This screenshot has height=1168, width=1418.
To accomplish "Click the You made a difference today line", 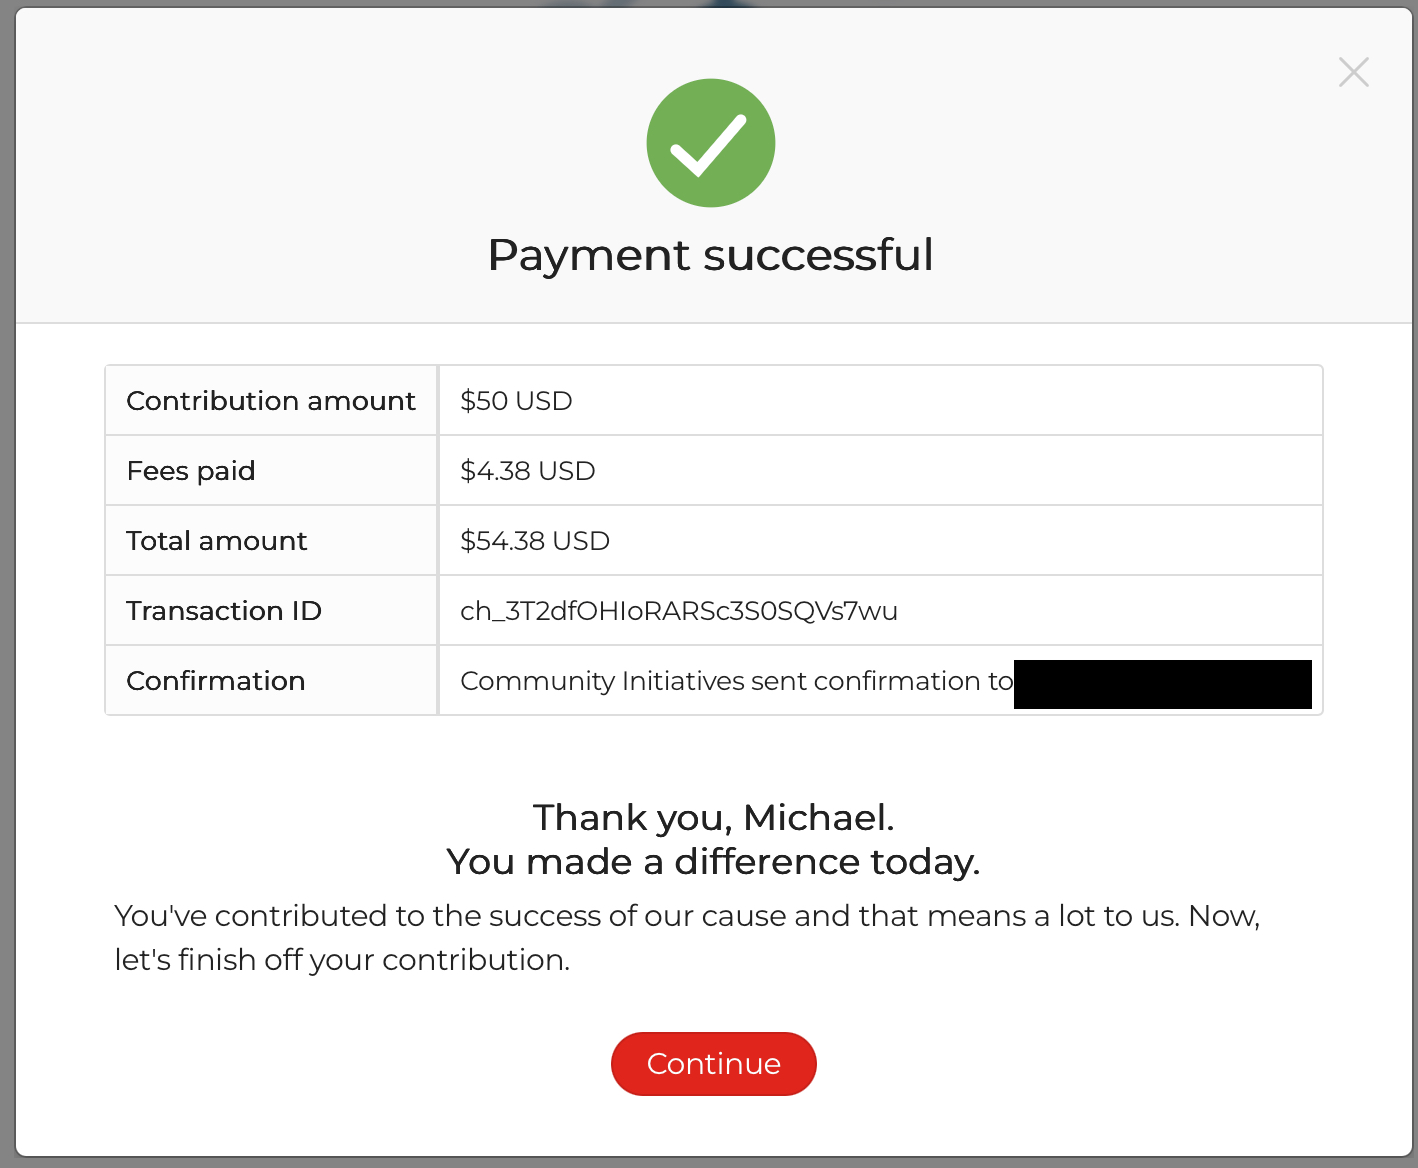I will pyautogui.click(x=713, y=862).
